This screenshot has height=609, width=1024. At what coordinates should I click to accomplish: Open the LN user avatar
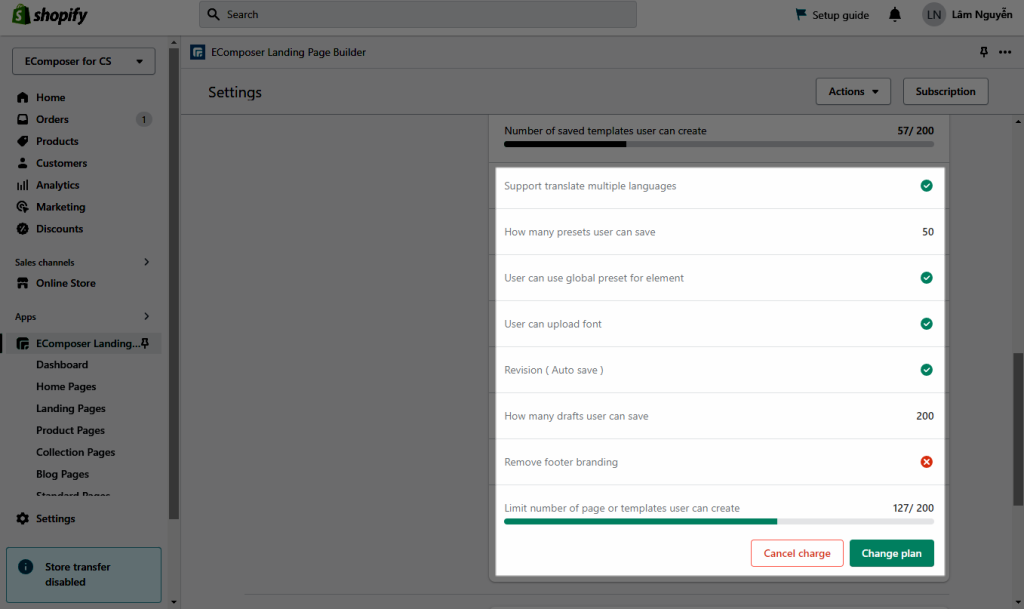(x=934, y=14)
